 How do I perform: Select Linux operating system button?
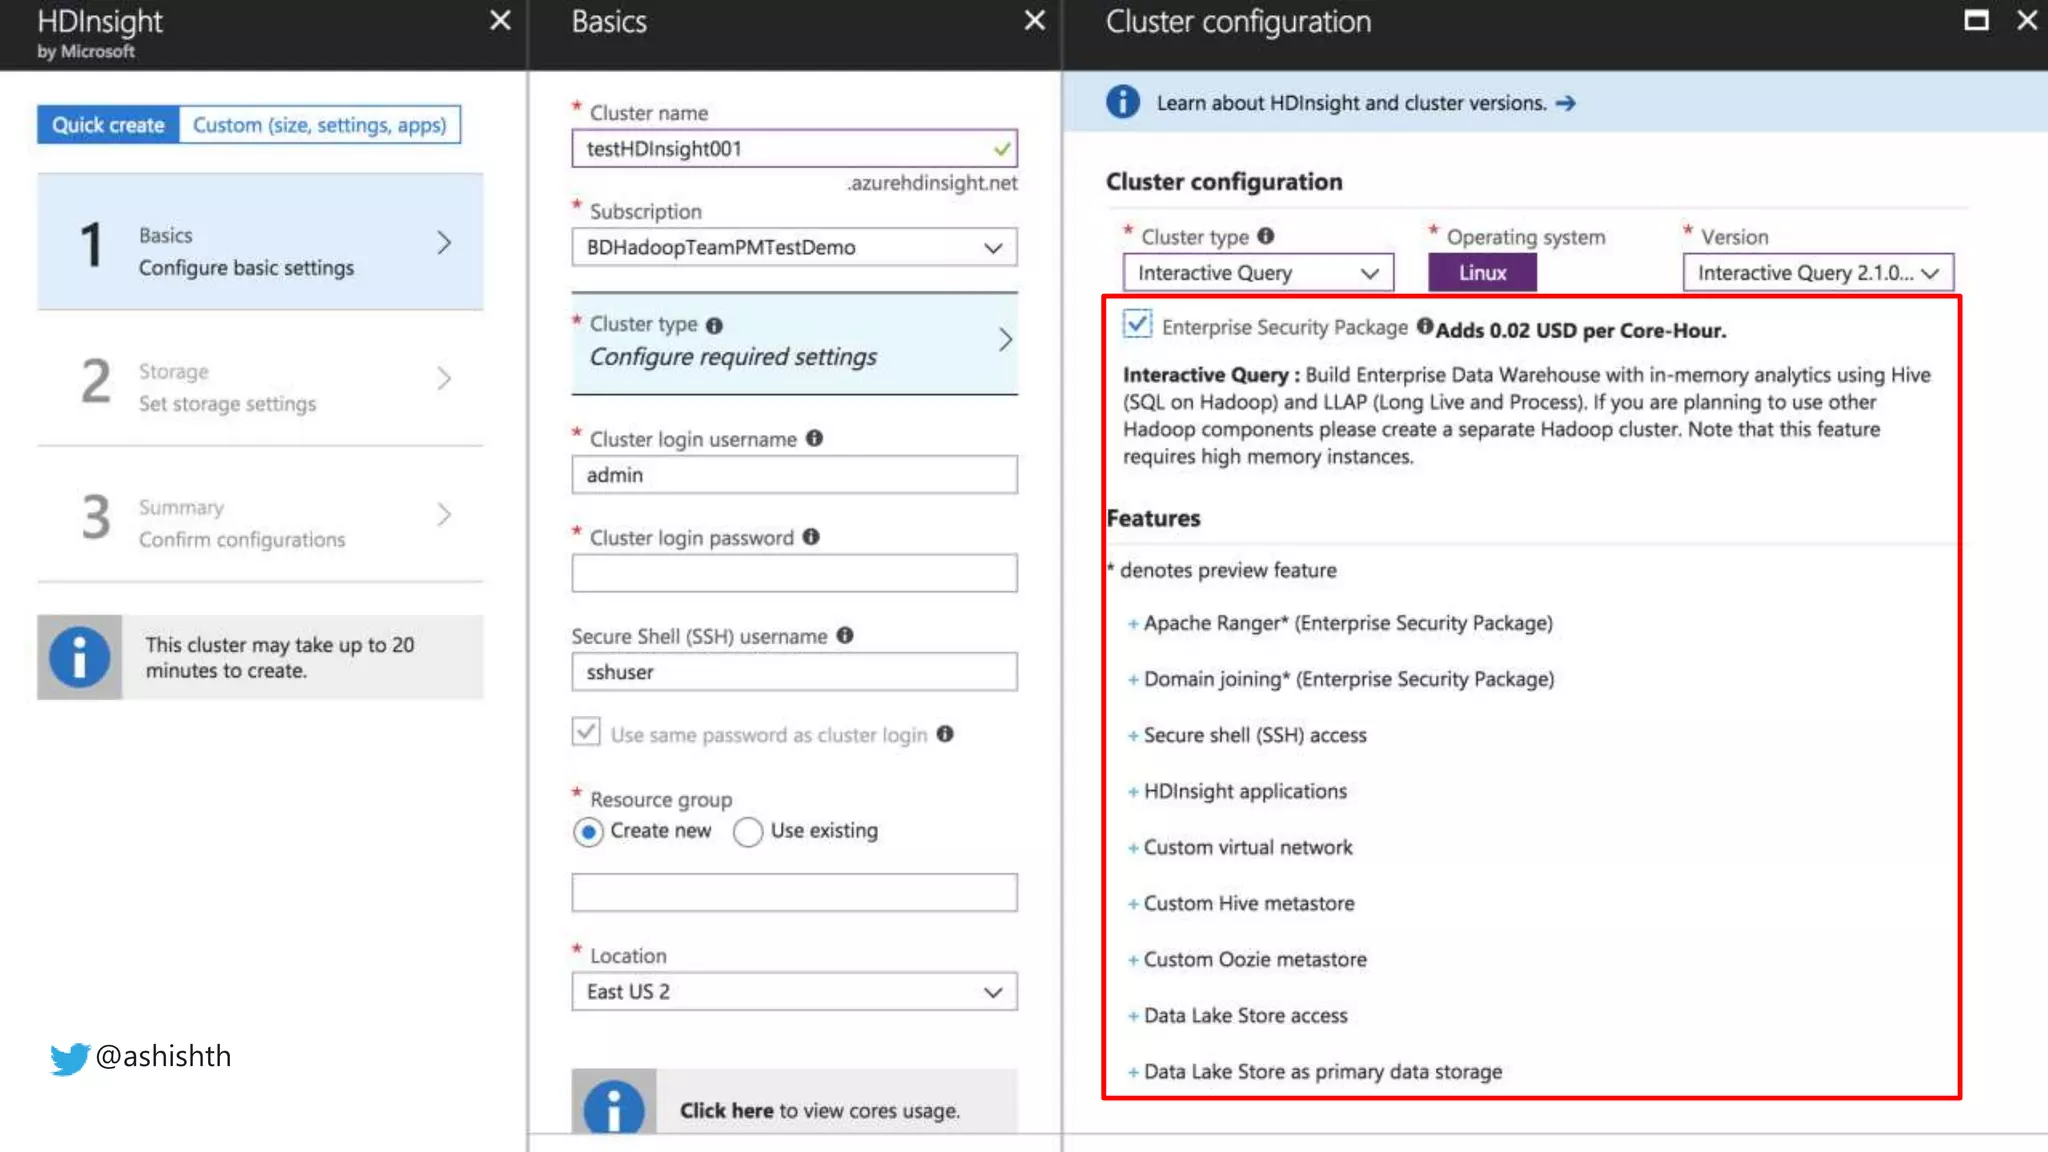(1481, 273)
